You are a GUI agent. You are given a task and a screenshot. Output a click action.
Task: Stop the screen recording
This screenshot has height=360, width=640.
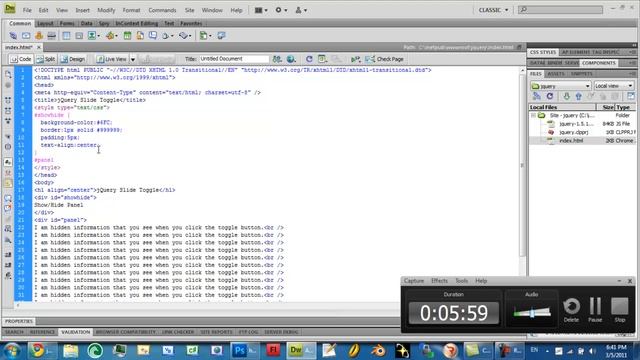point(620,310)
